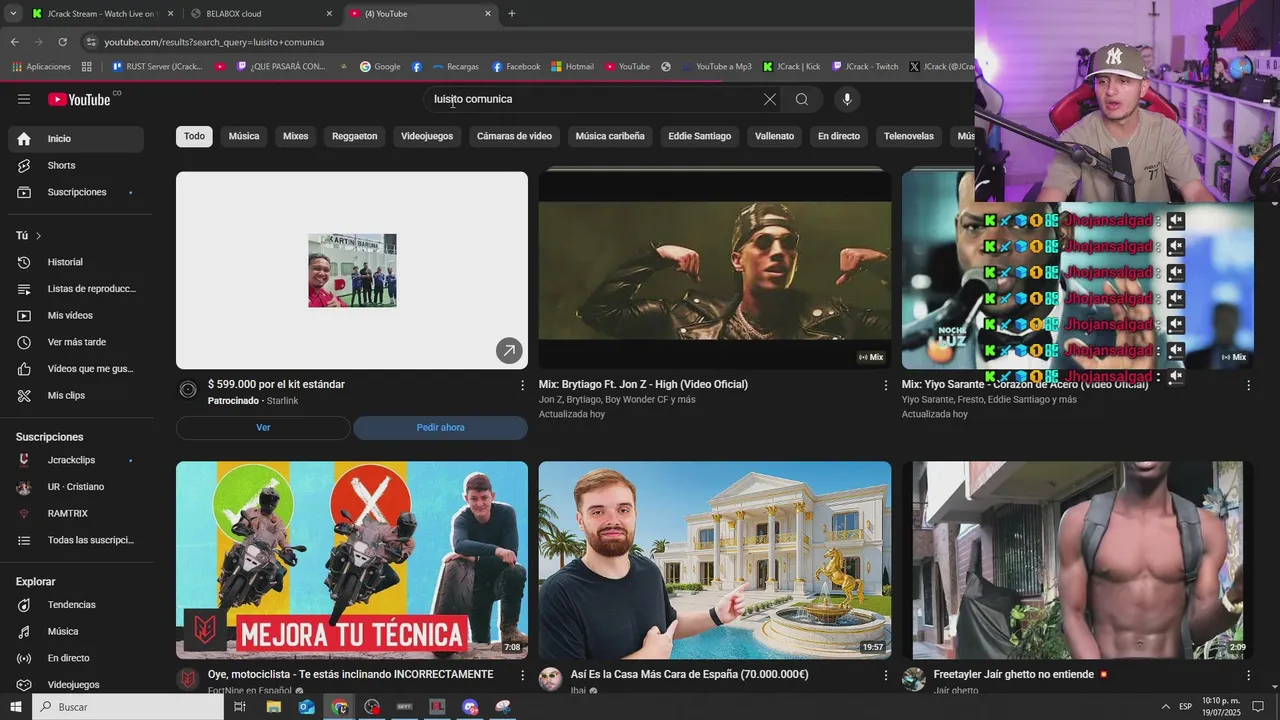This screenshot has width=1280, height=720.
Task: Open Chrome tab search dropdown
Action: 13,14
